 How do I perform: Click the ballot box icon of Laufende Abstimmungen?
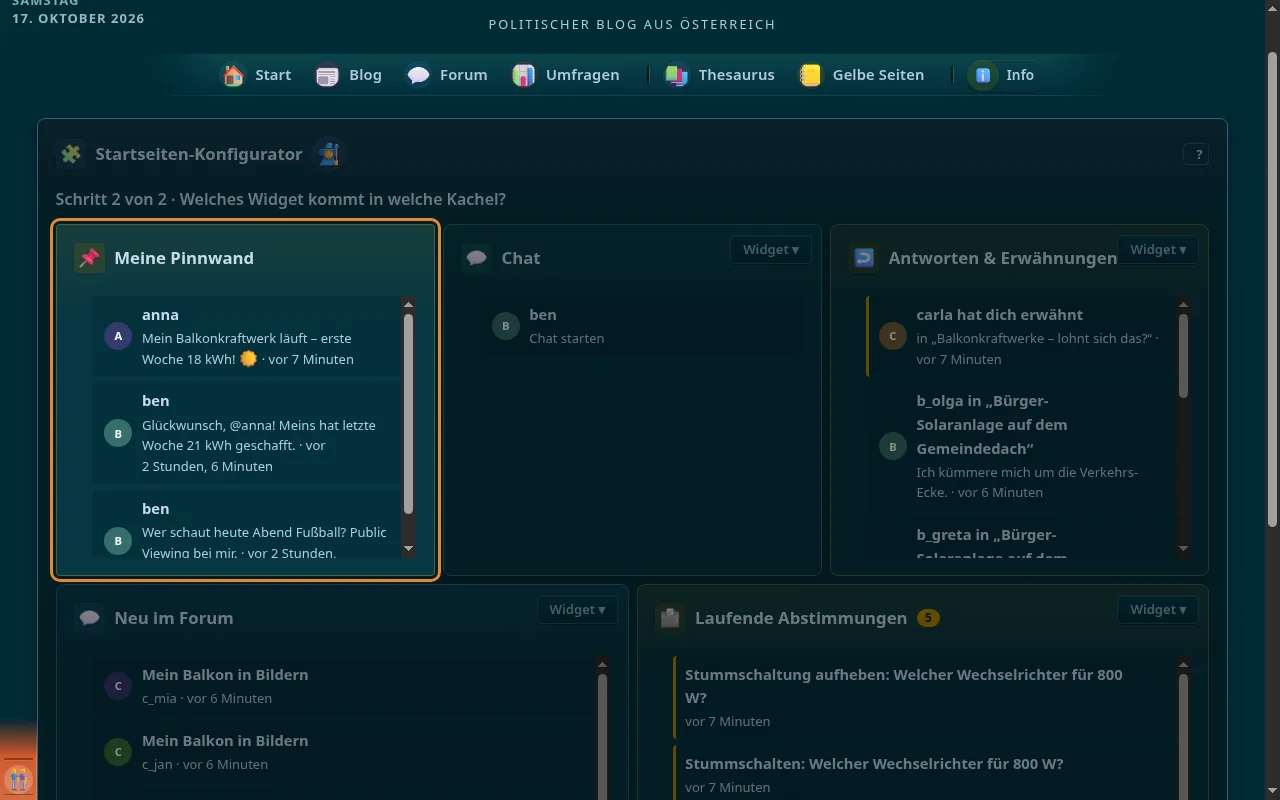click(670, 618)
